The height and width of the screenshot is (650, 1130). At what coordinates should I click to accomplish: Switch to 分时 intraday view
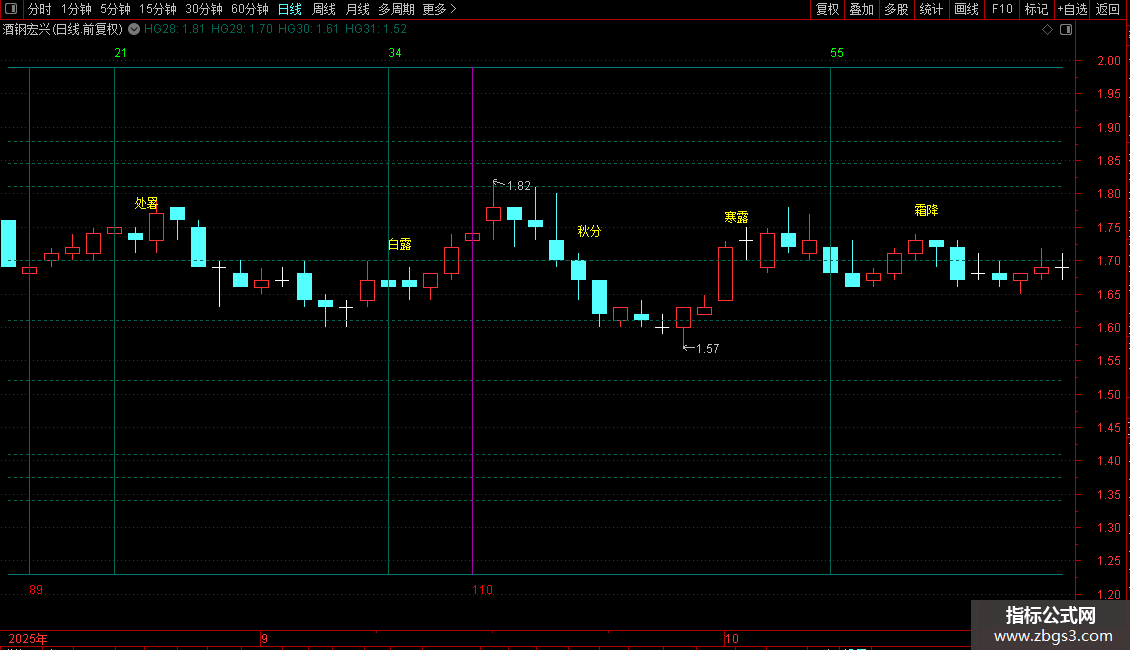tap(40, 9)
